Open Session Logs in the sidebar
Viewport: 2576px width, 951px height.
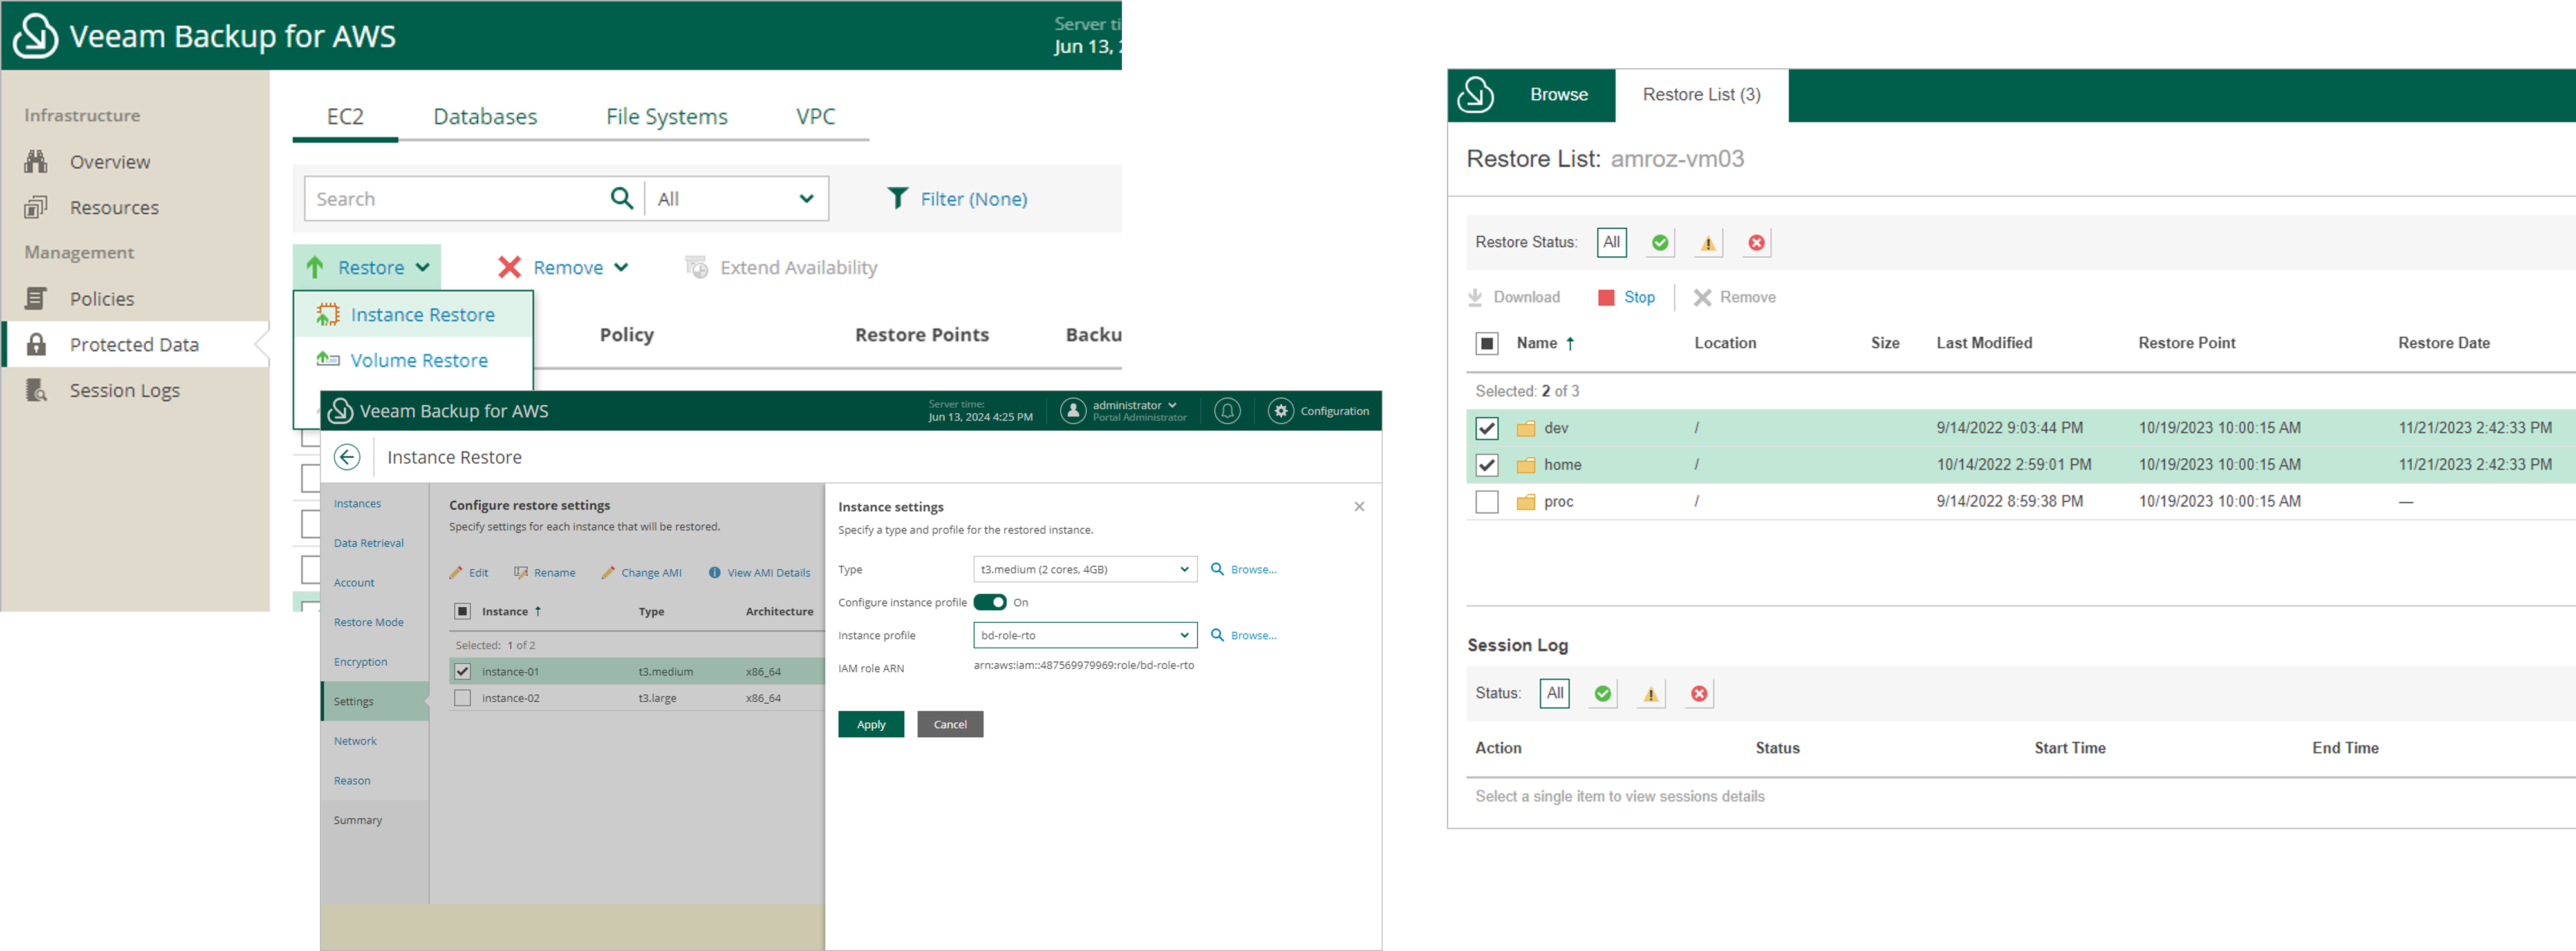click(x=102, y=391)
